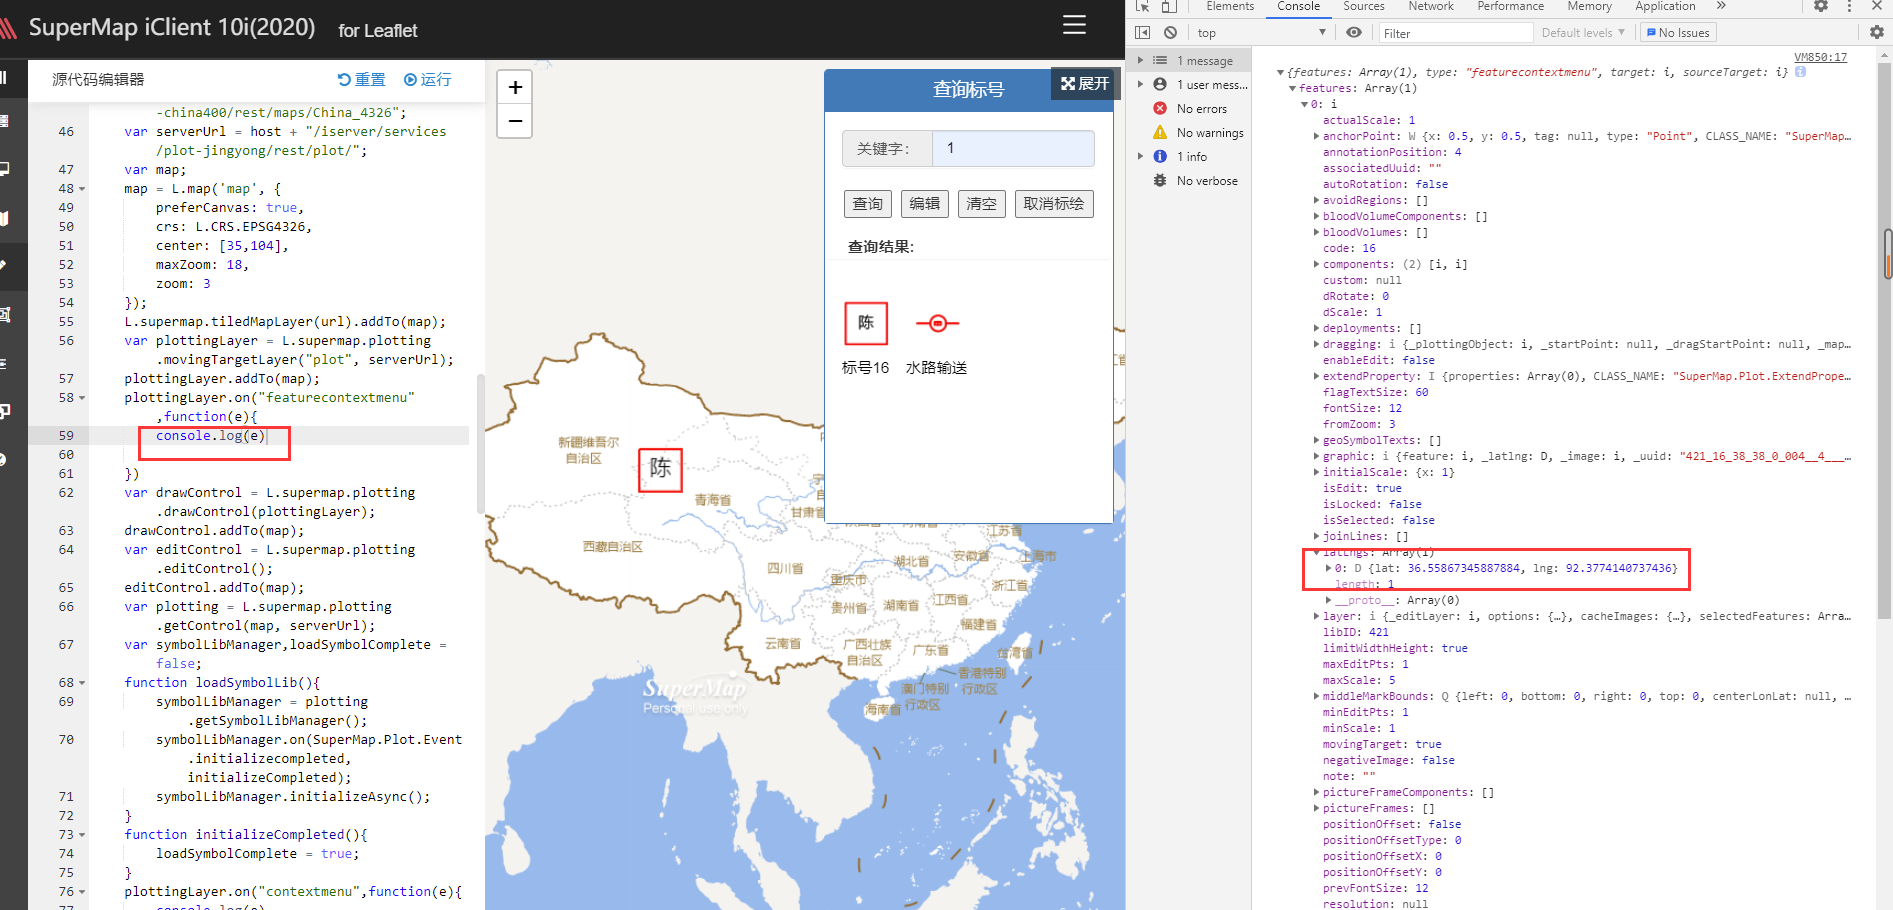1893x910 pixels.
Task: Switch to the Application tab
Action: [x=1665, y=6]
